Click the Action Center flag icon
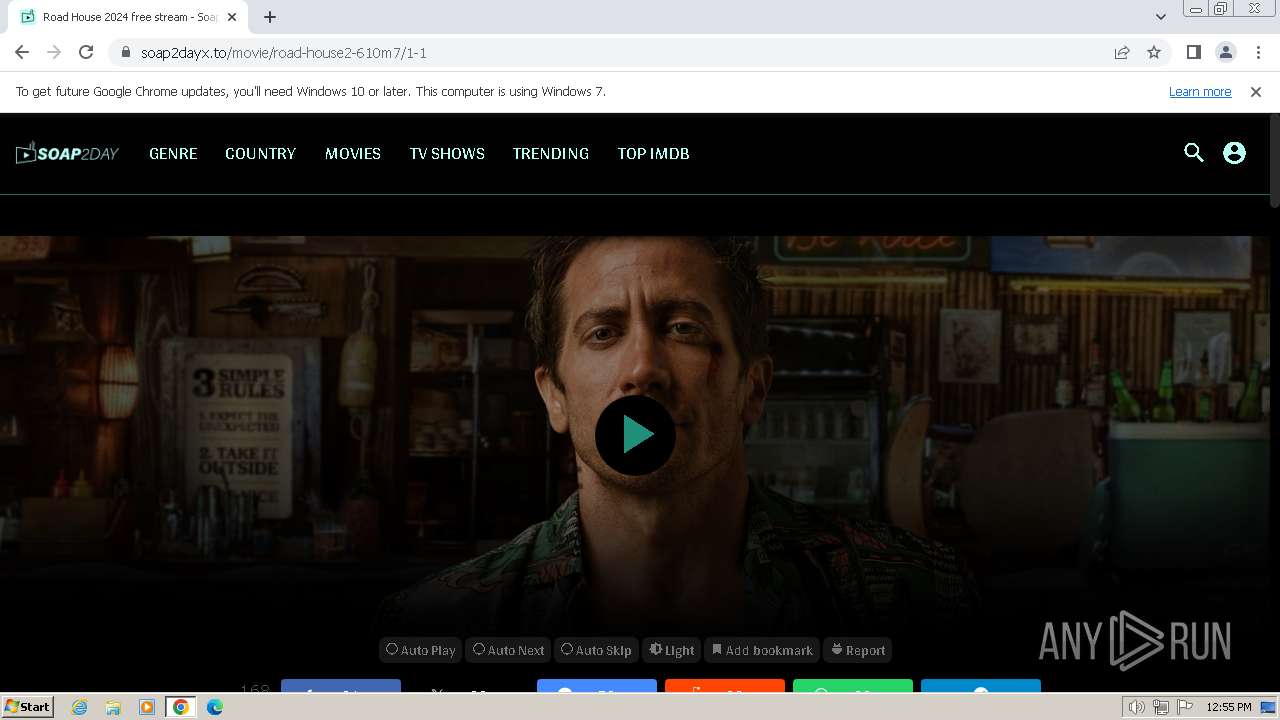 tap(1185, 707)
